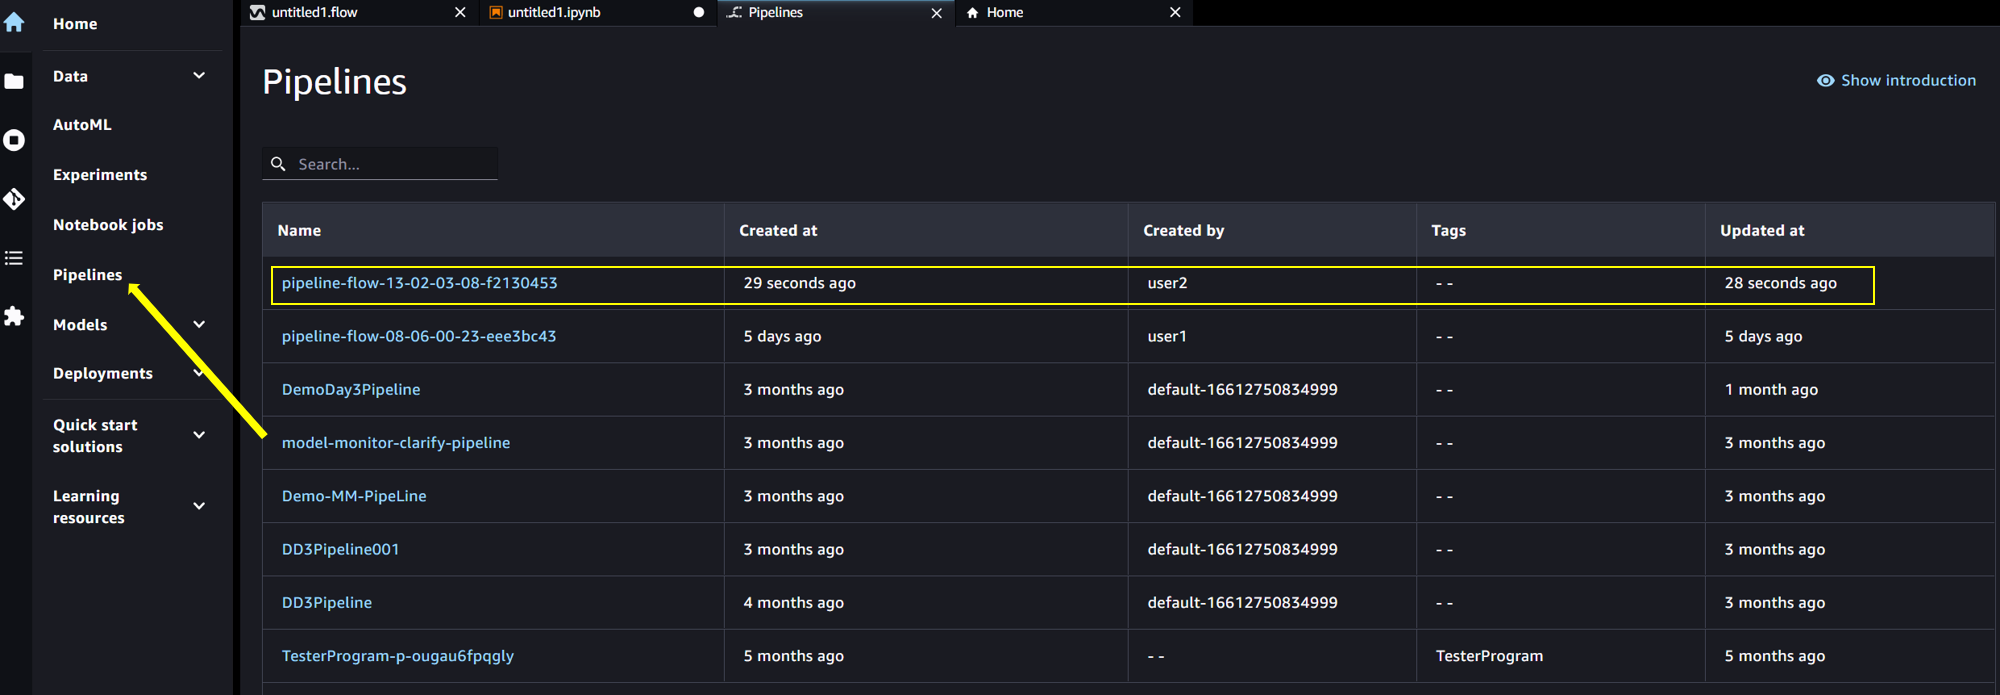Click Show introduction link

point(1908,80)
